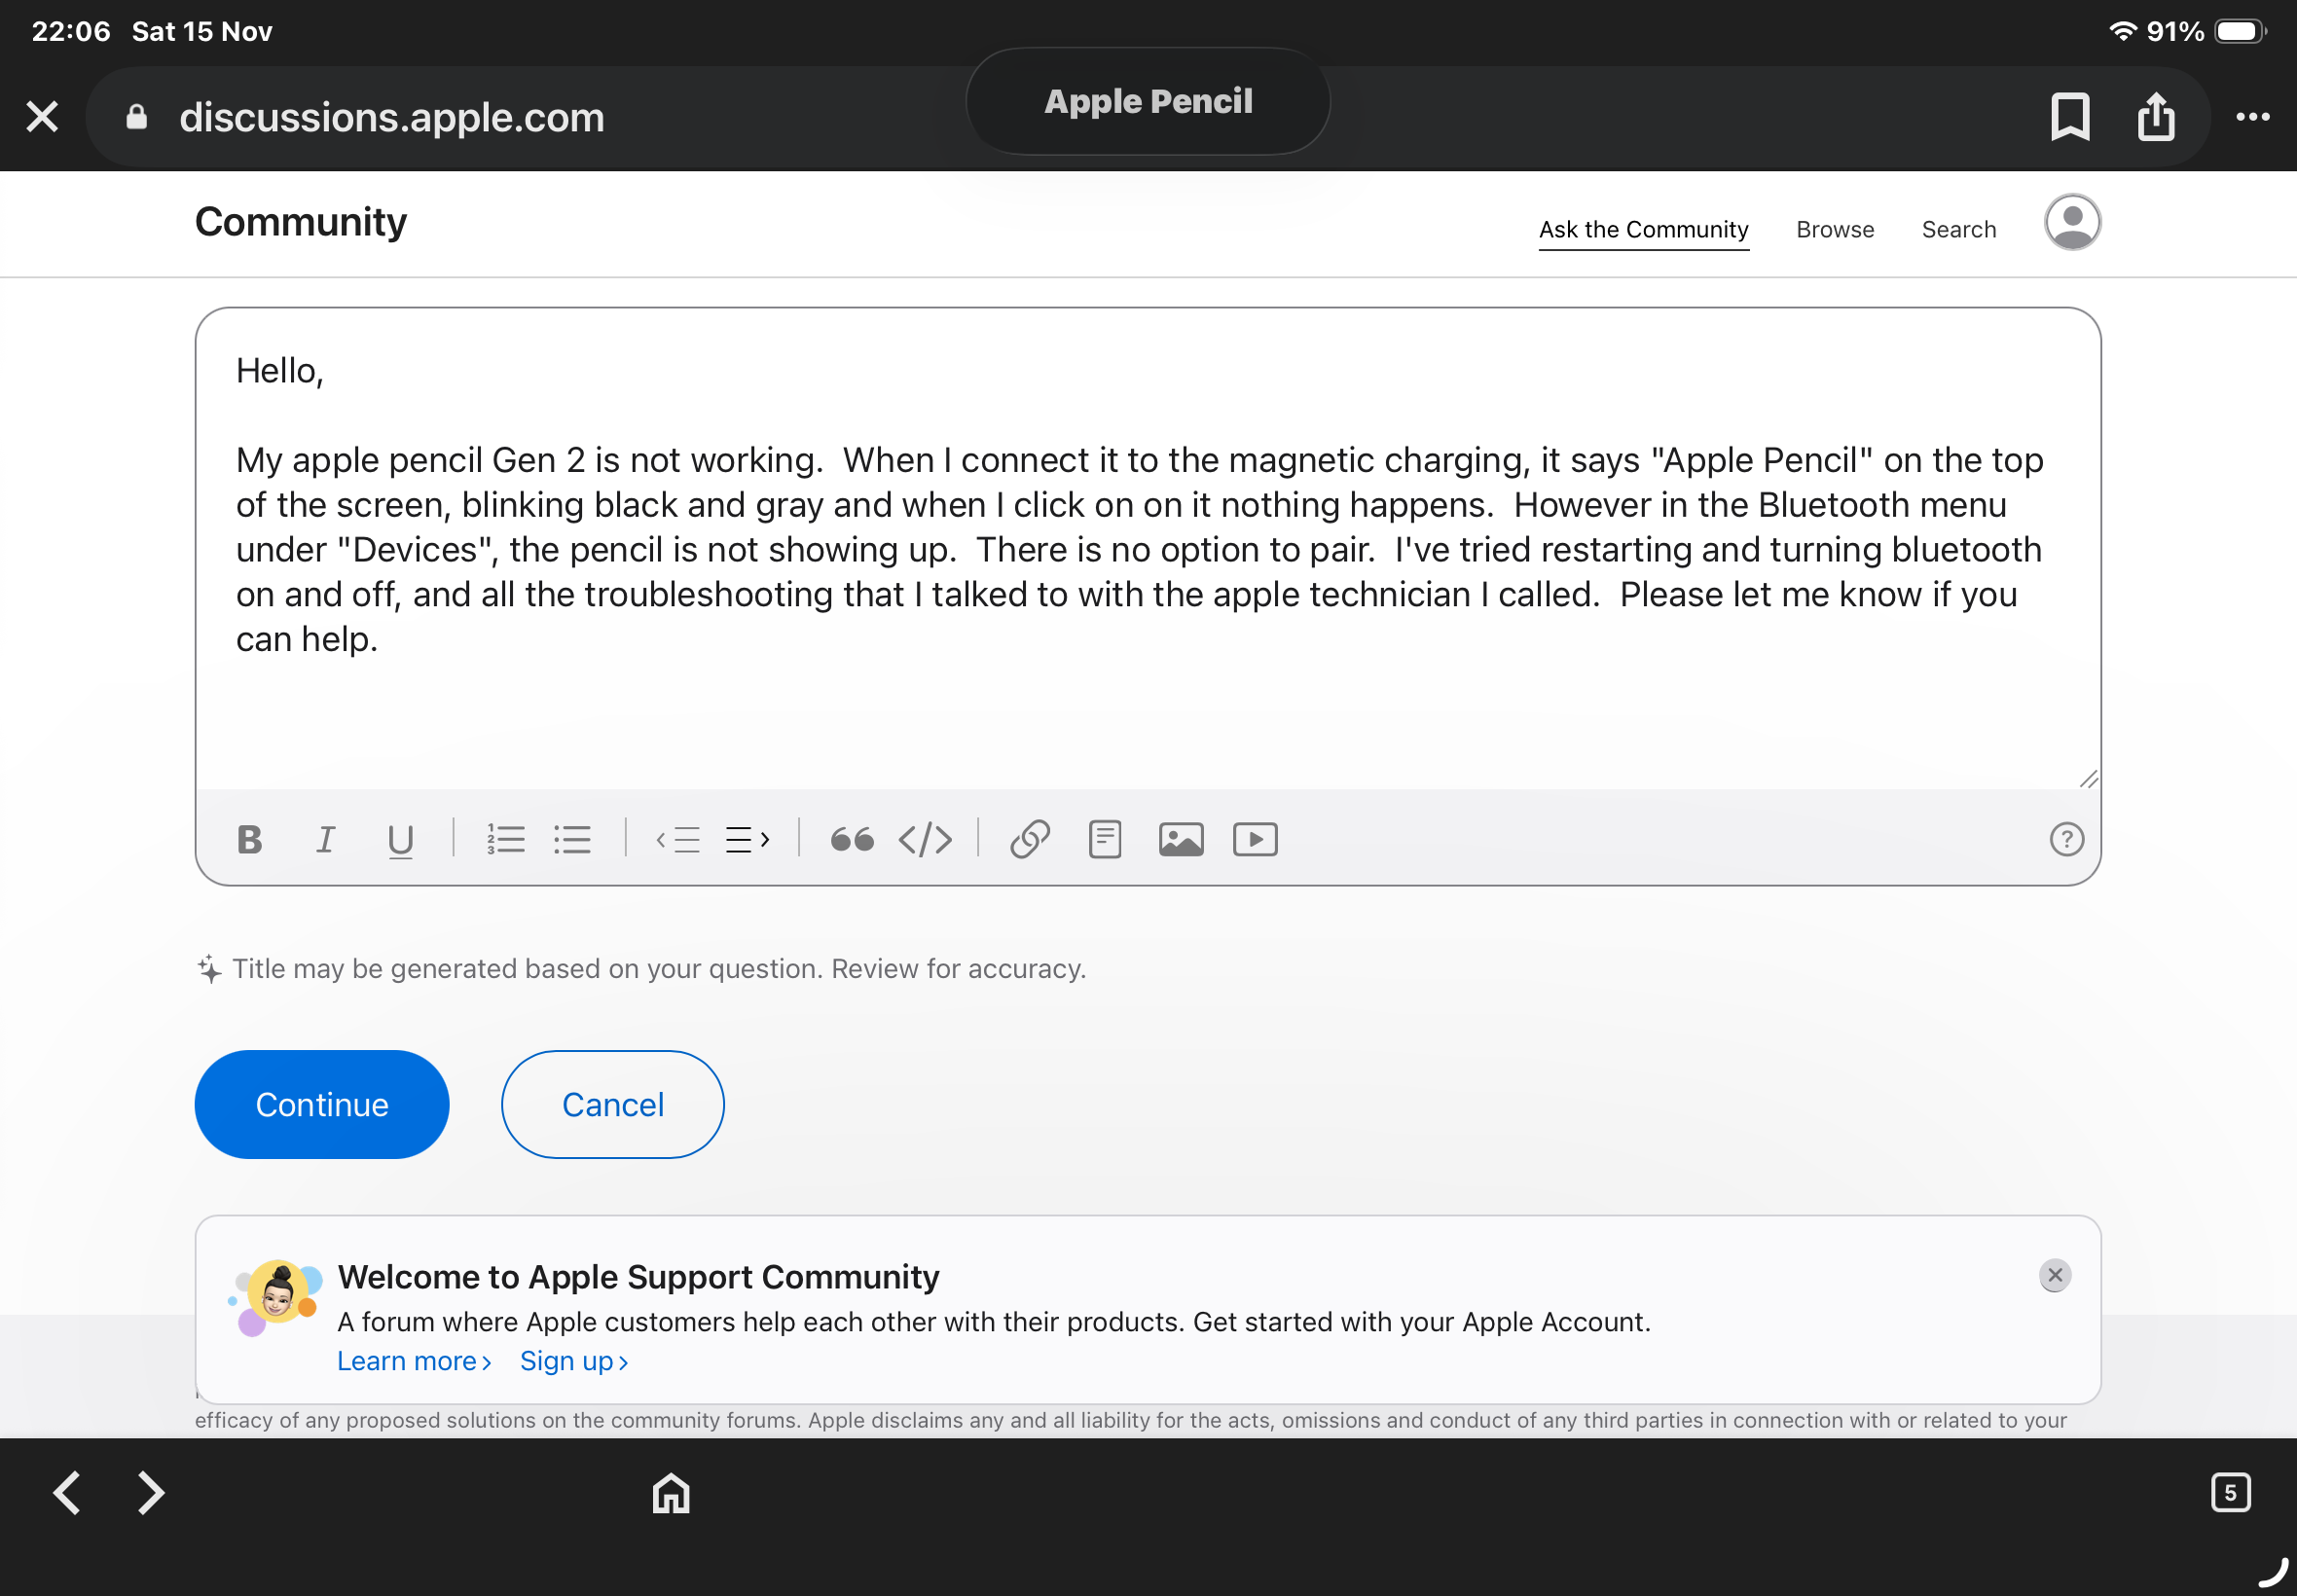Insert a bulleted list
Screen dimensions: 2297x1596
(x=572, y=839)
